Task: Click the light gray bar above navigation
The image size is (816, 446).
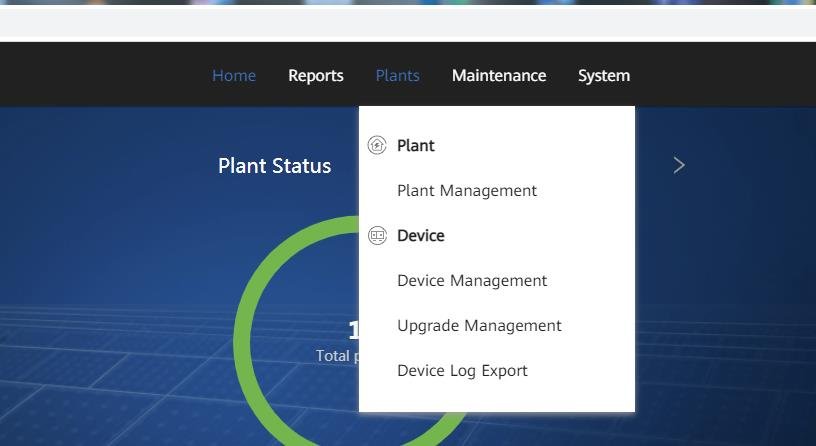Action: [x=400, y=23]
